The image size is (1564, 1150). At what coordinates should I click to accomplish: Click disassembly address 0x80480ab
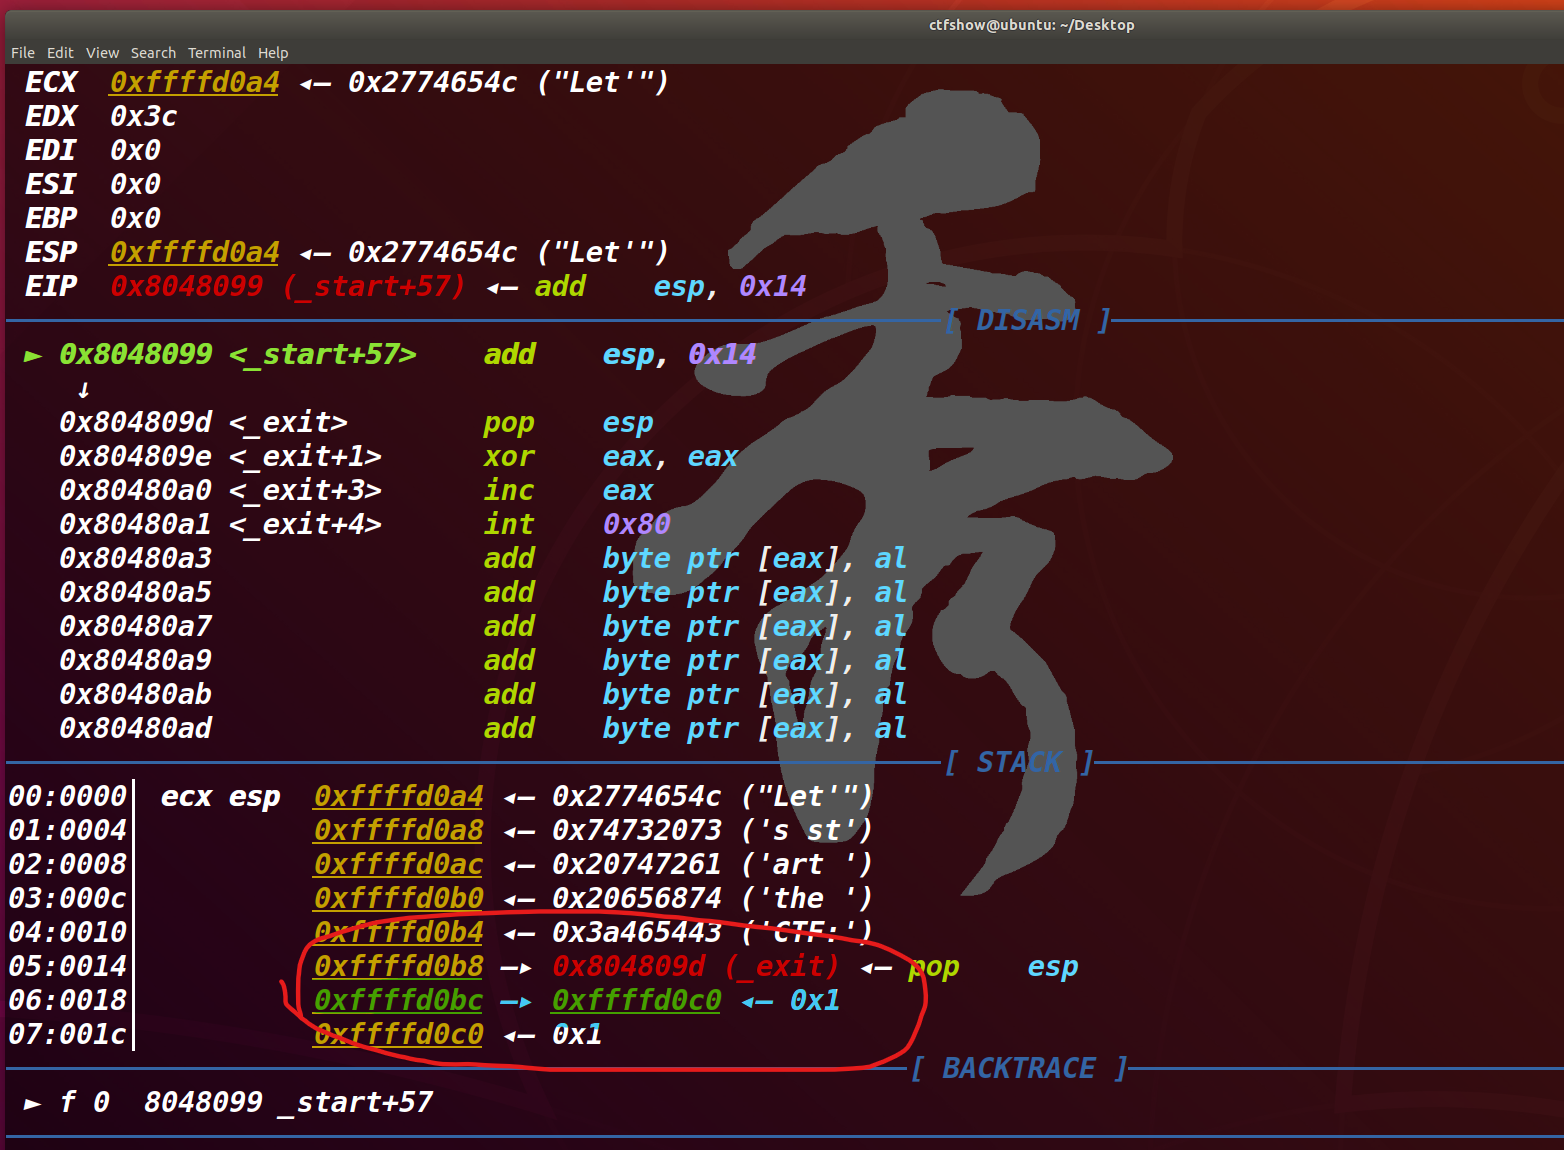135,694
